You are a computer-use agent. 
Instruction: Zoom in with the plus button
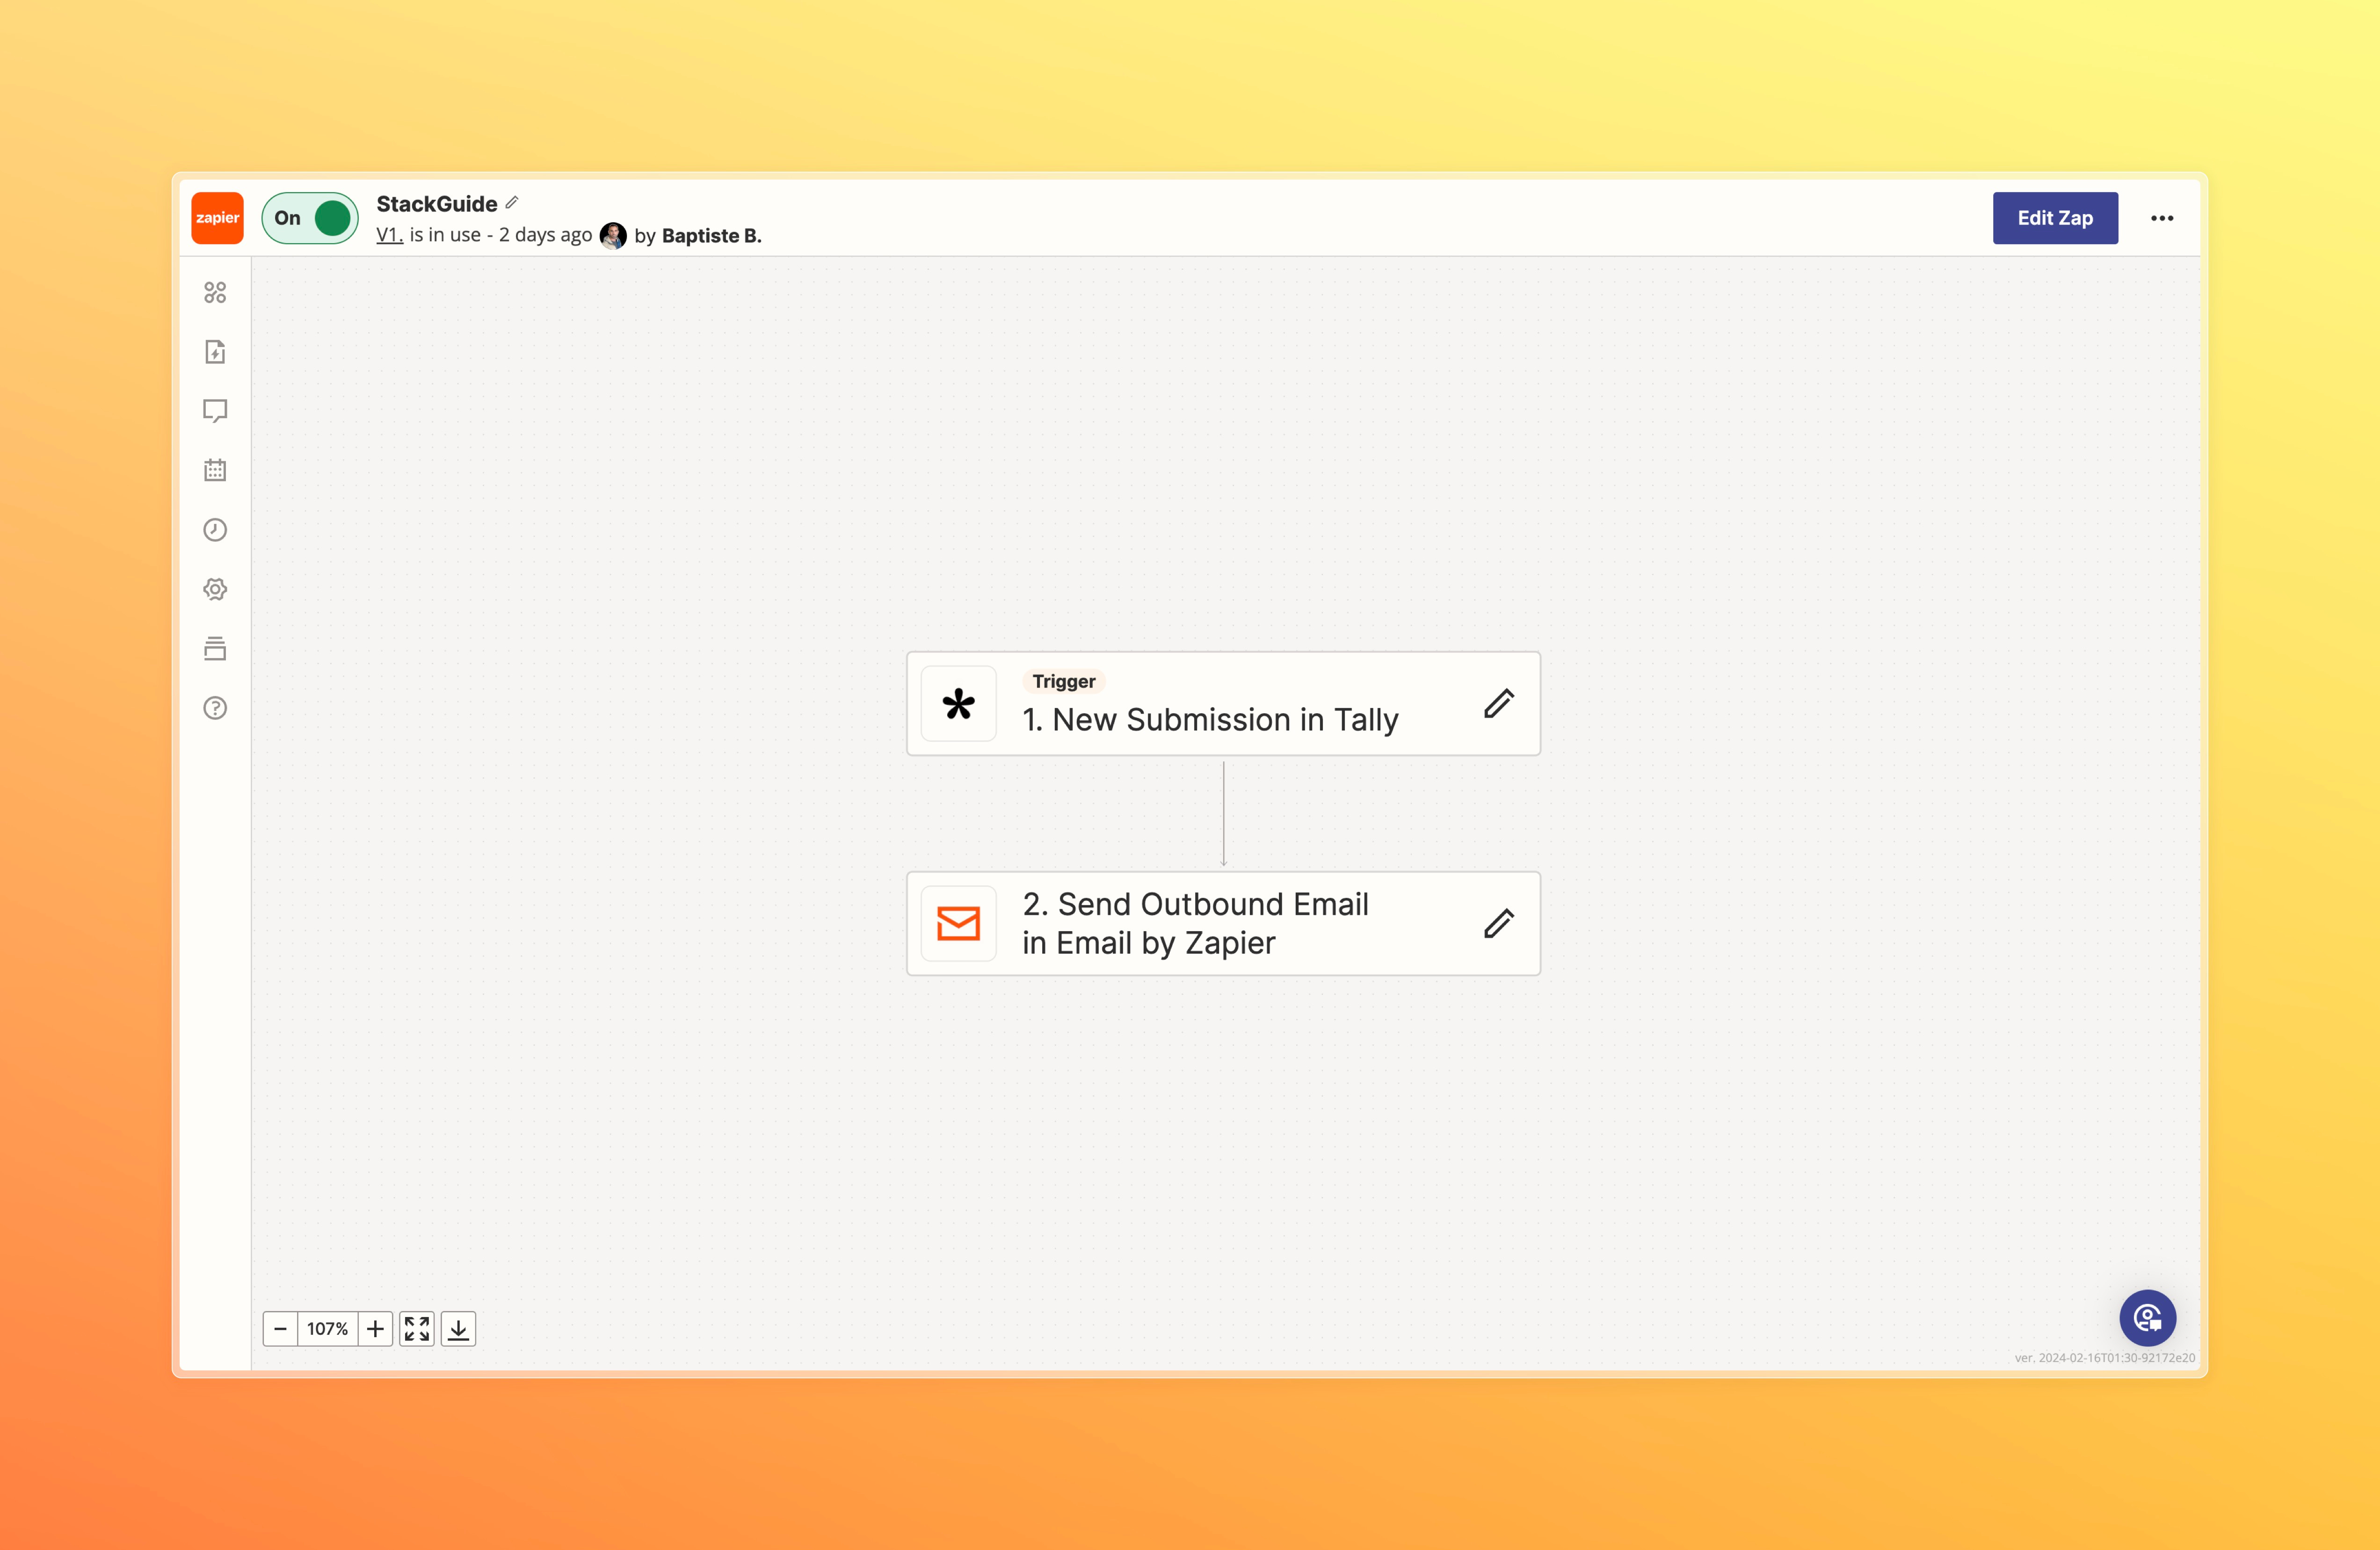(375, 1329)
